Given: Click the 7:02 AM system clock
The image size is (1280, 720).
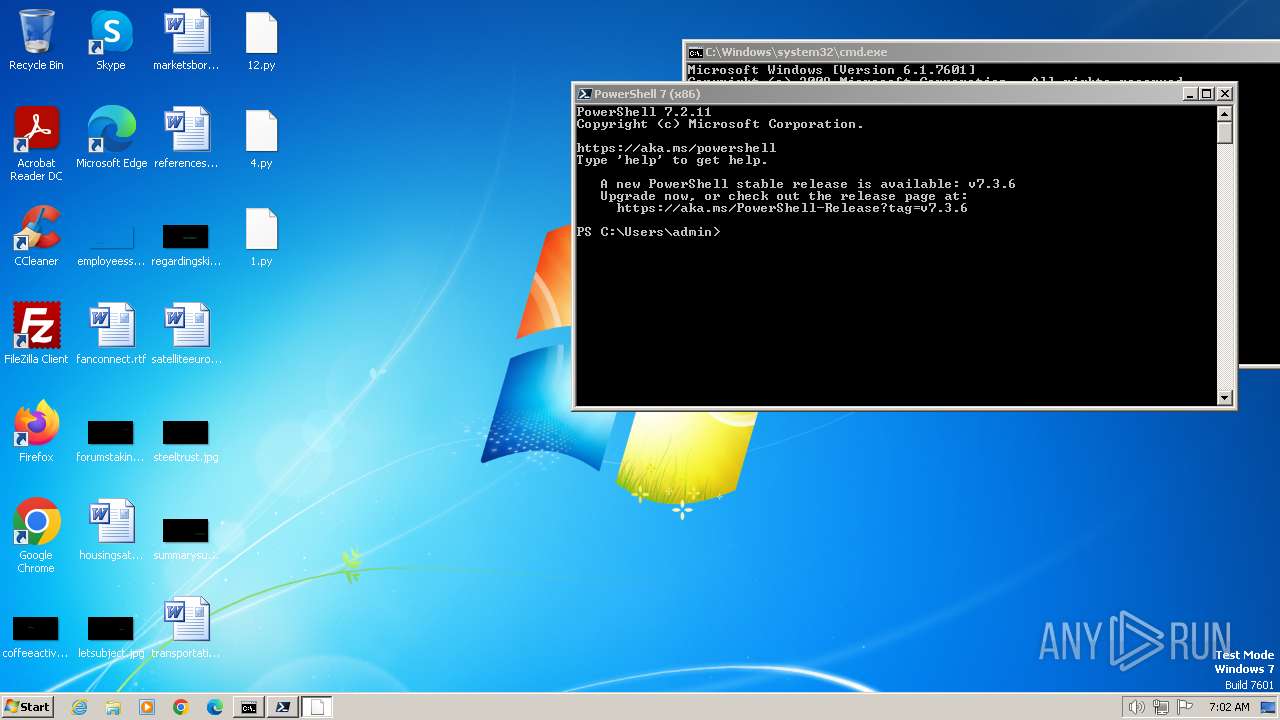Looking at the screenshot, I should pos(1229,707).
